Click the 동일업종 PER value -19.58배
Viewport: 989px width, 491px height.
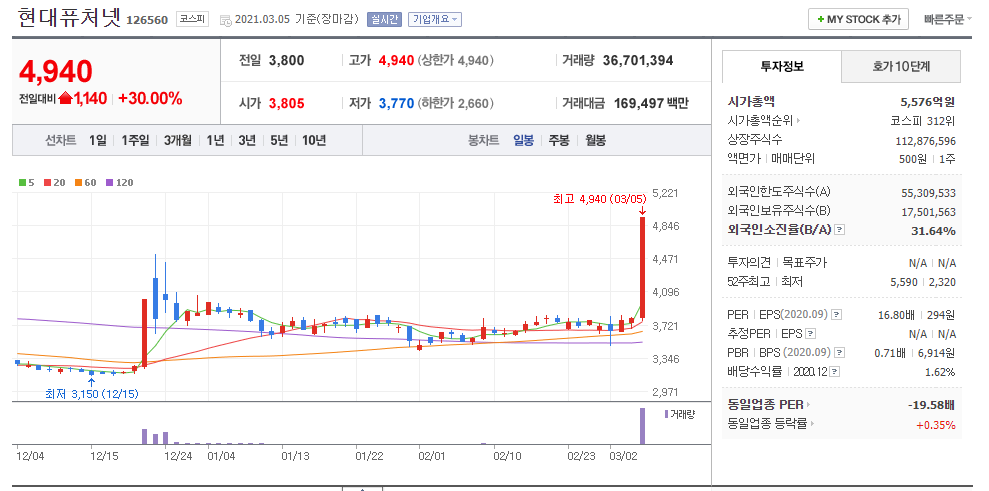tap(932, 405)
